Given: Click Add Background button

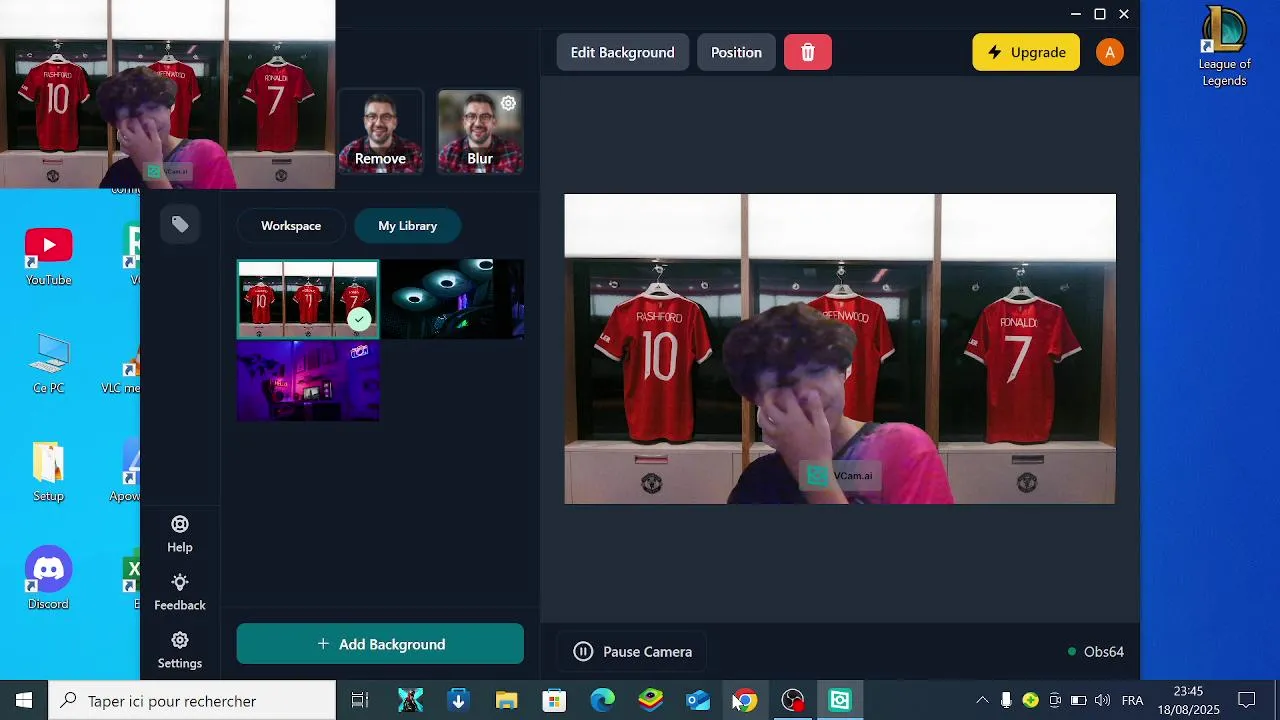Looking at the screenshot, I should 380,644.
